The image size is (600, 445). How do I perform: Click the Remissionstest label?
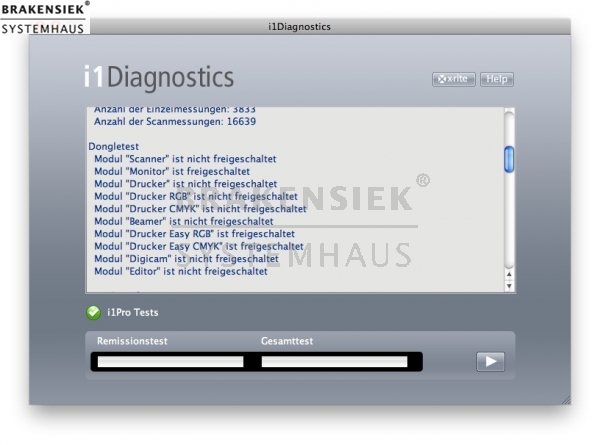(132, 341)
